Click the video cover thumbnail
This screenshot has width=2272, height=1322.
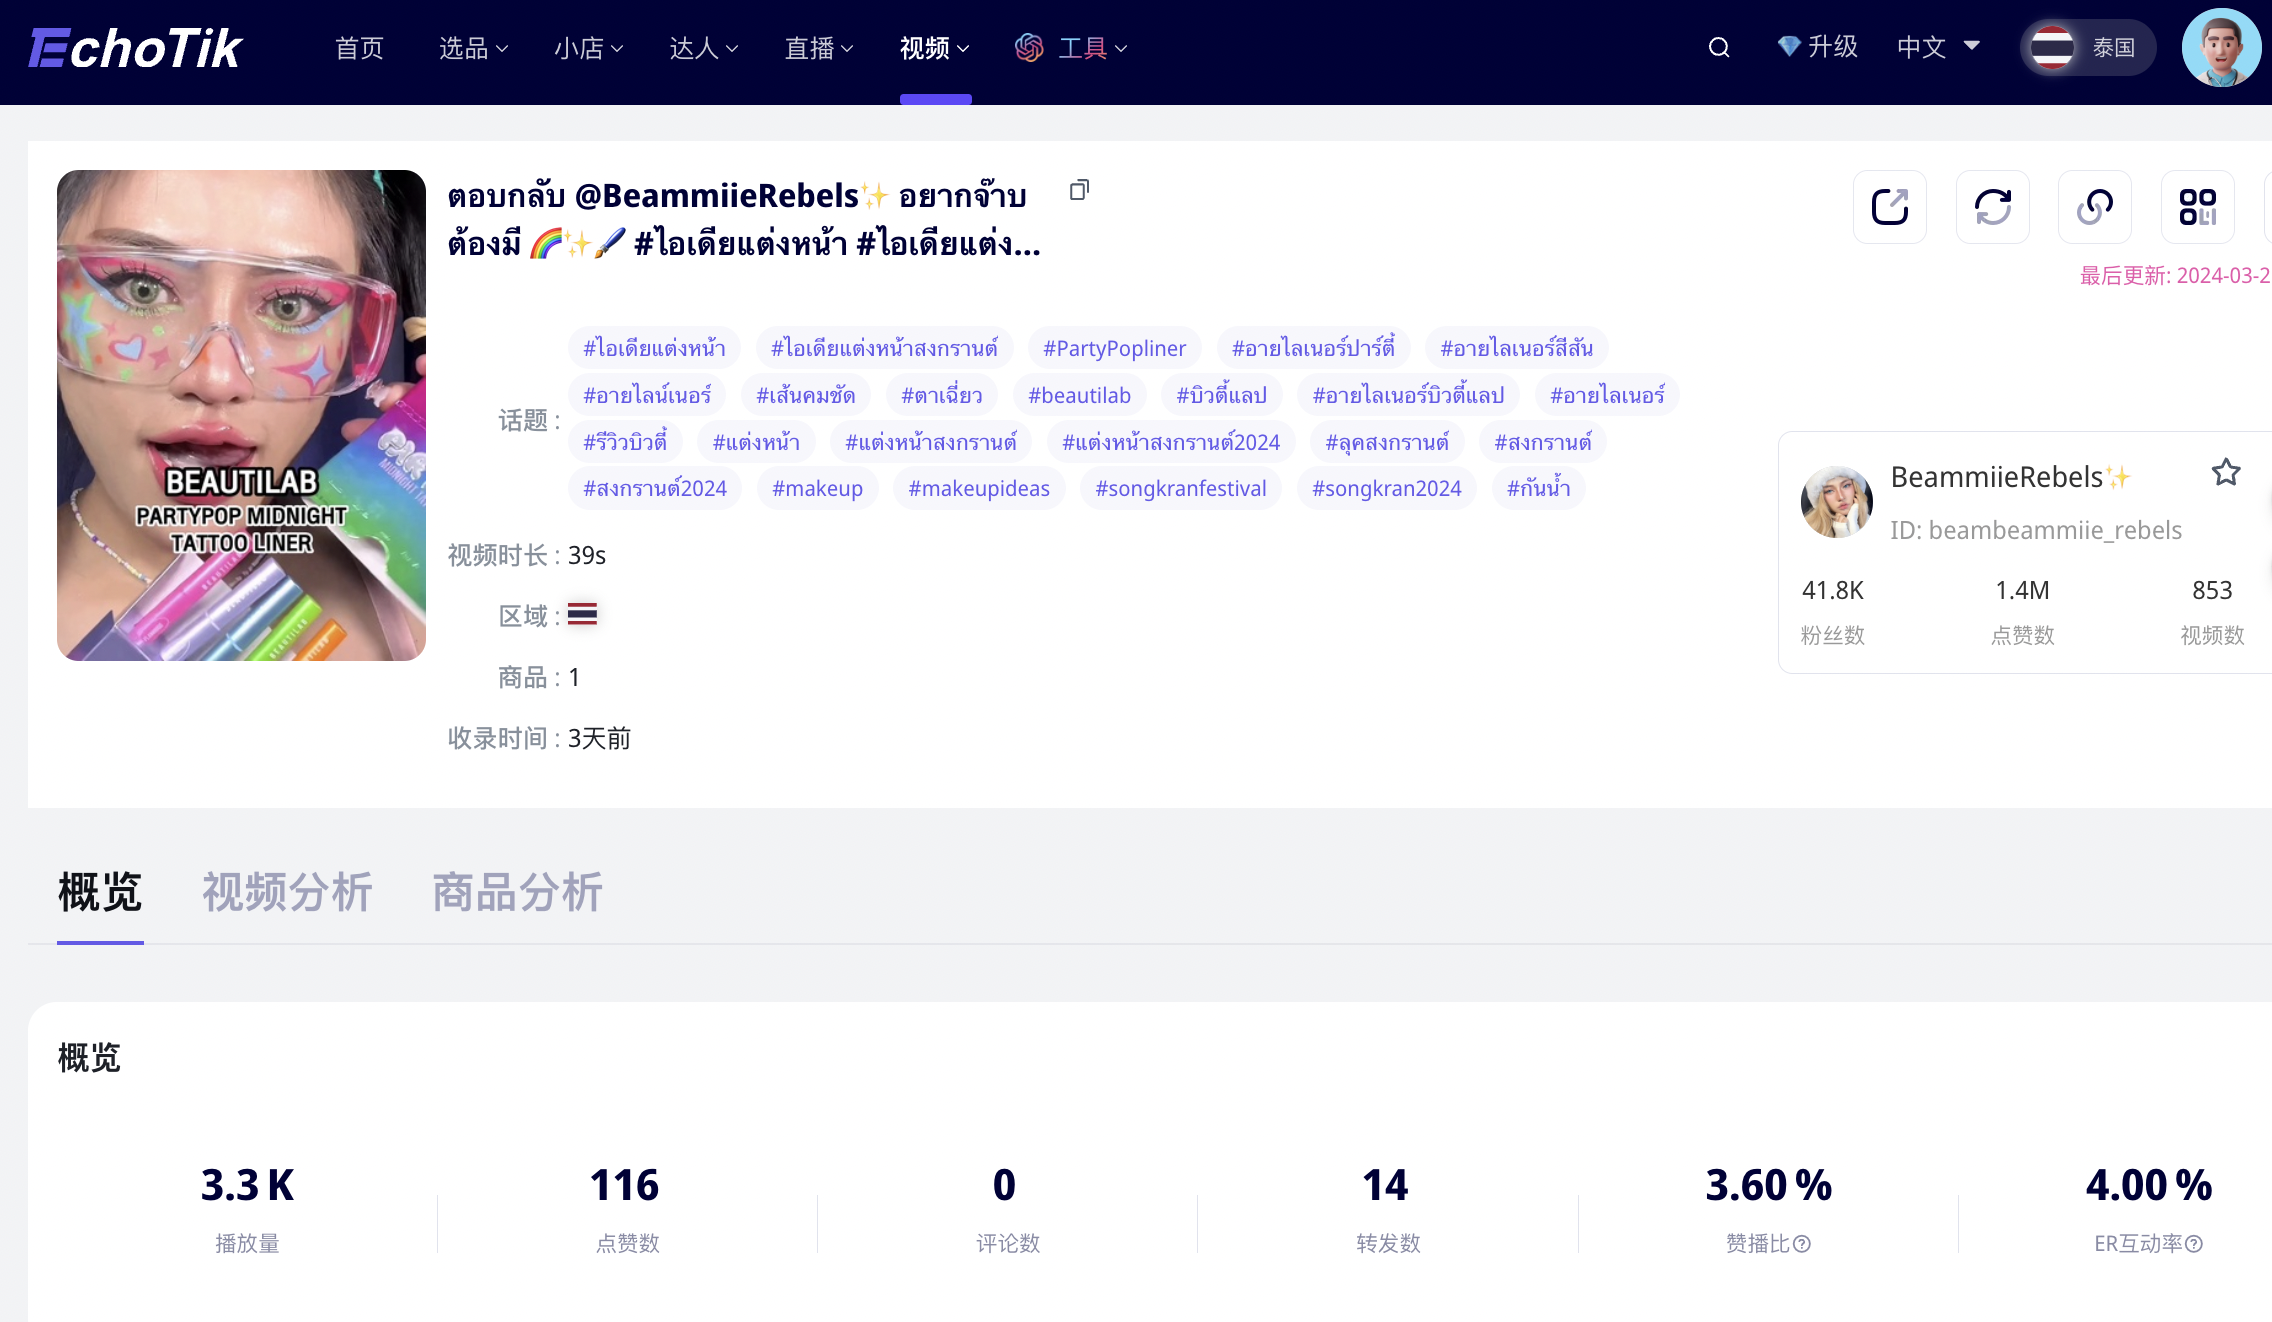tap(241, 415)
